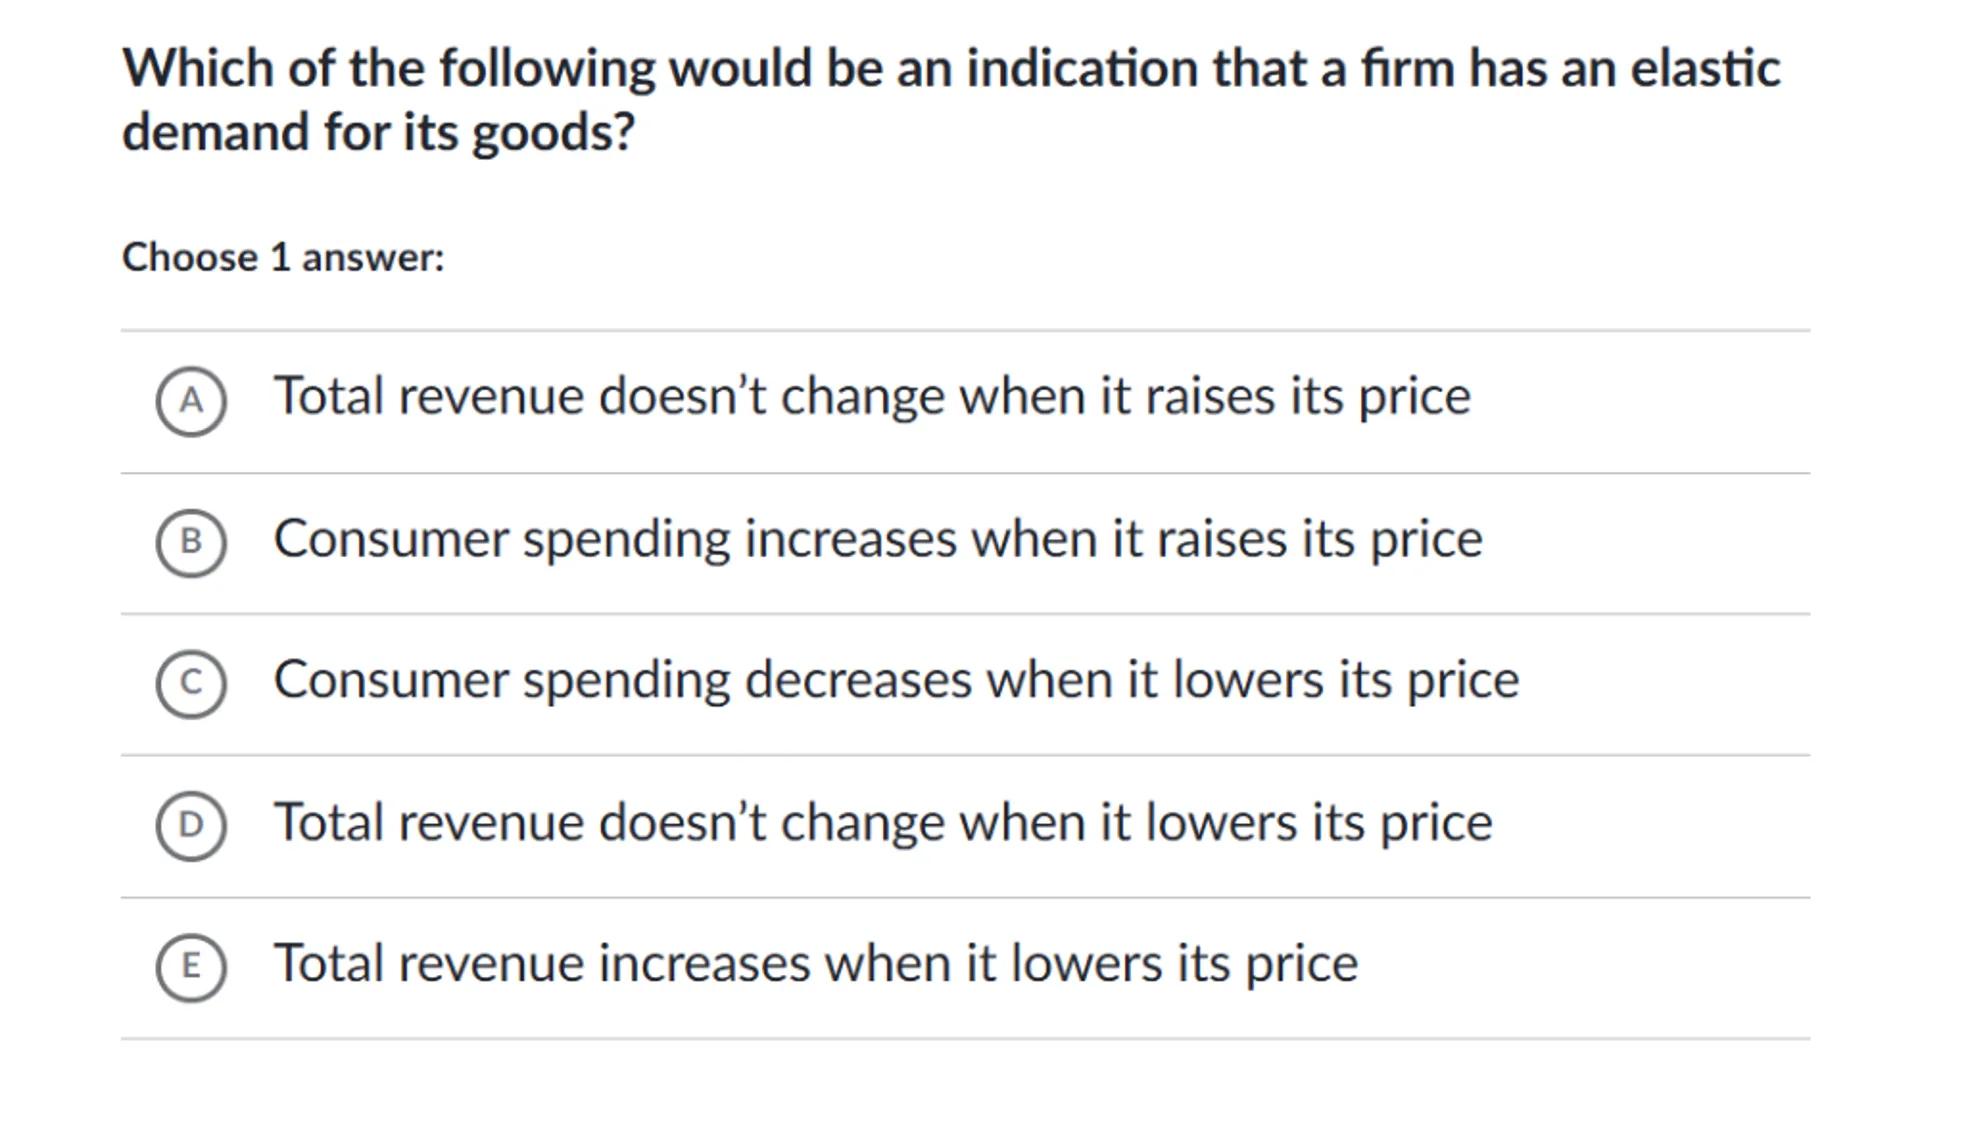
Task: Select radio button B
Action: (x=191, y=542)
